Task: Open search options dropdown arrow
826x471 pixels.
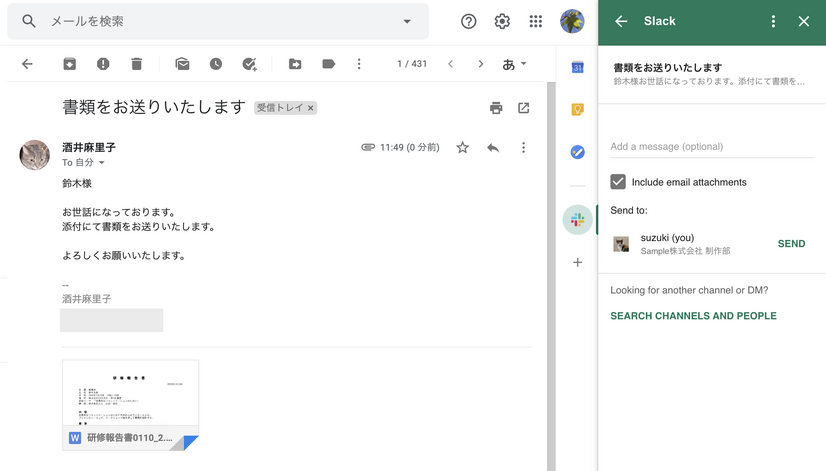Action: [407, 21]
